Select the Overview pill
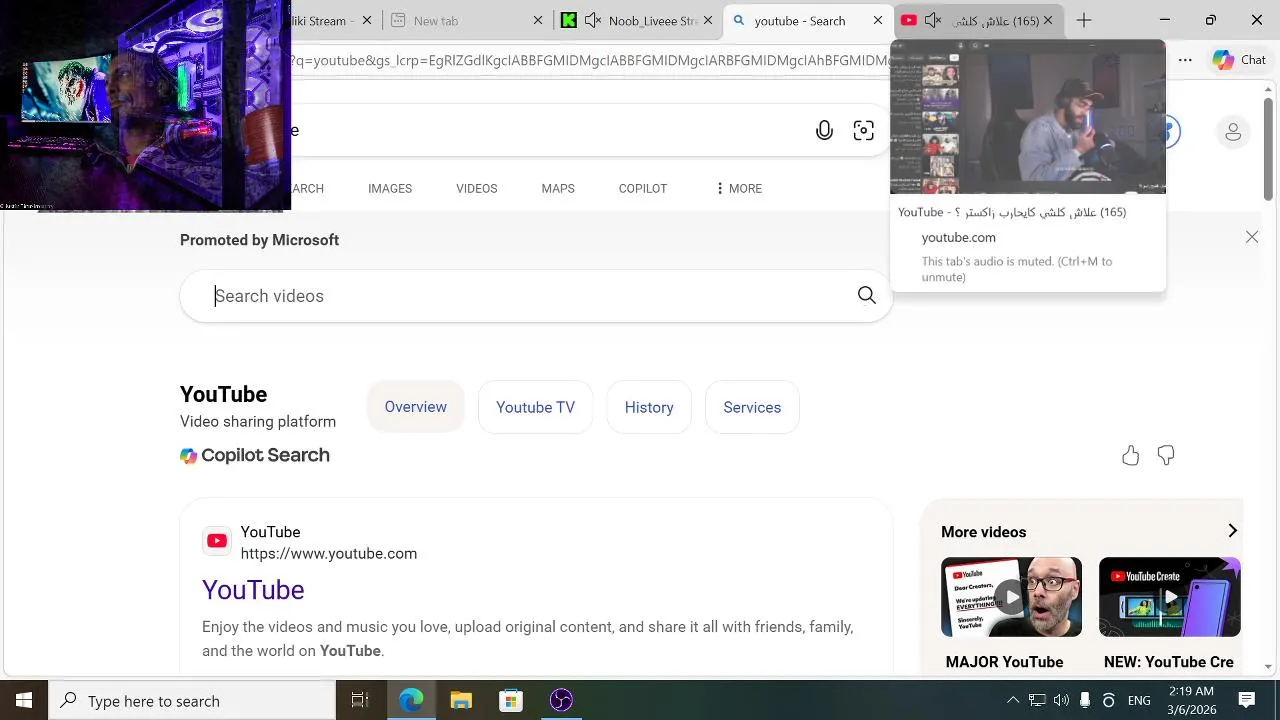 416,407
